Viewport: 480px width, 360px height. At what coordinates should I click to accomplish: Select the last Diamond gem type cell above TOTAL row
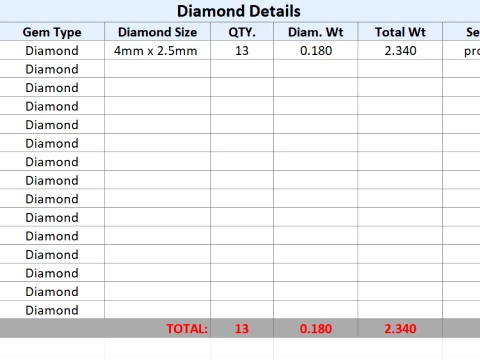pyautogui.click(x=52, y=310)
